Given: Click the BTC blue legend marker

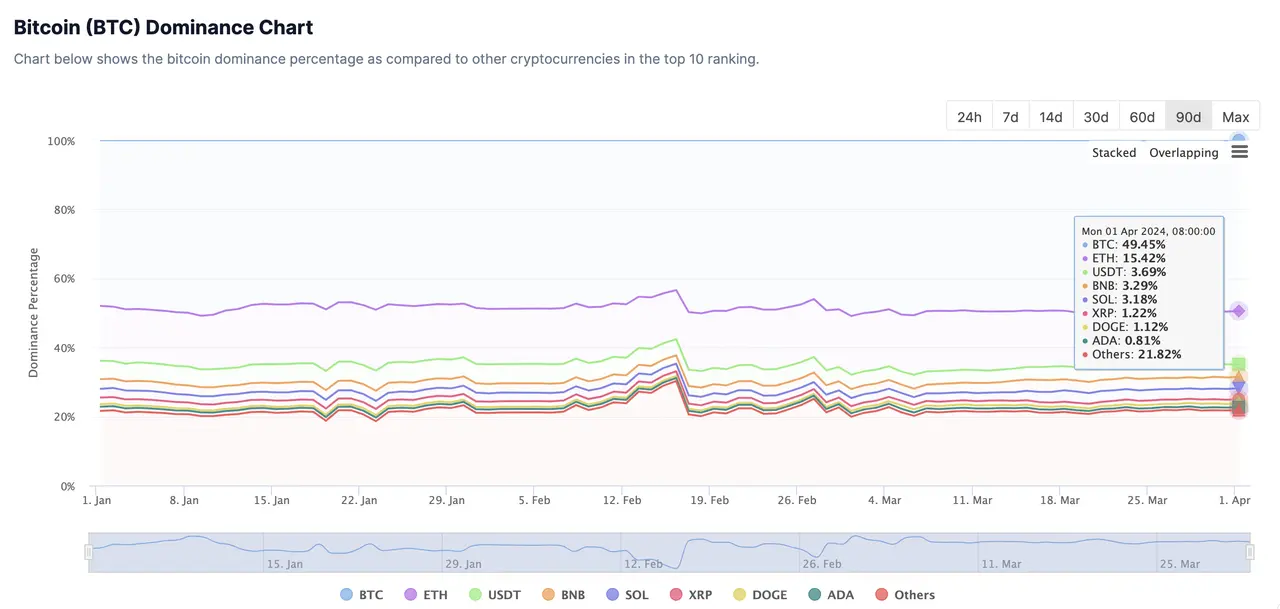Looking at the screenshot, I should pyautogui.click(x=344, y=594).
